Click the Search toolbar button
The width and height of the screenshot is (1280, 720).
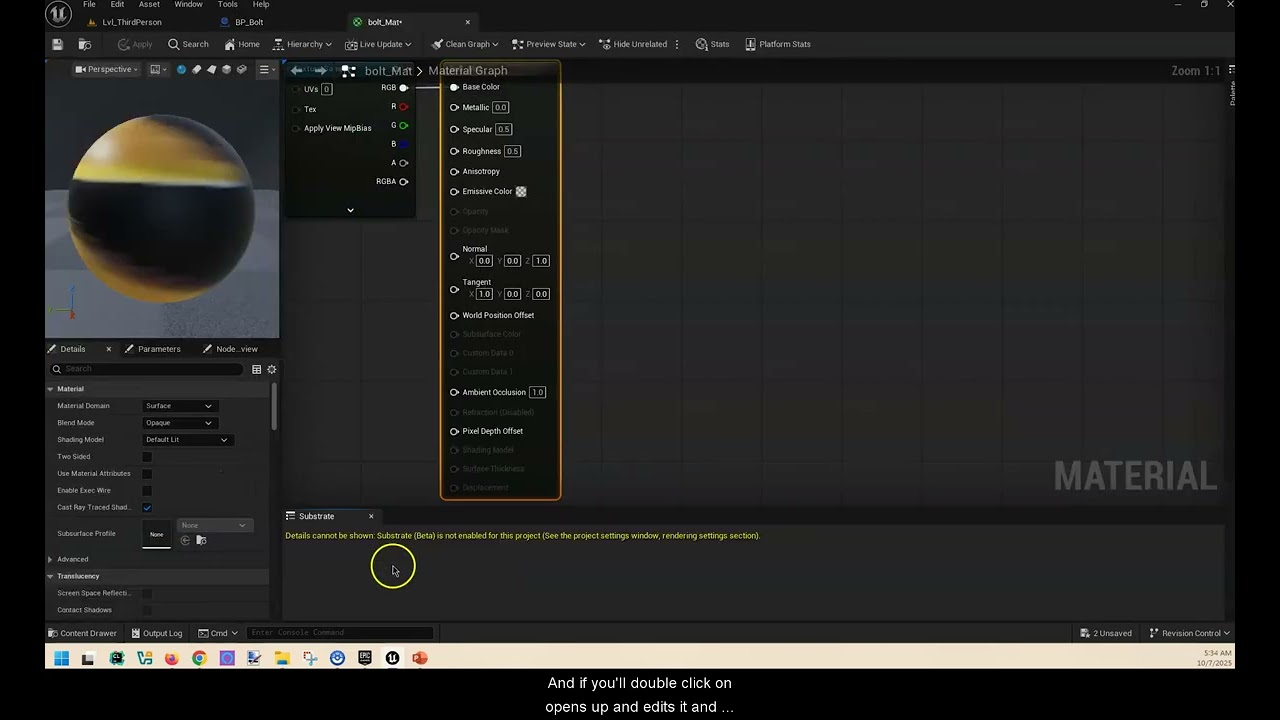coord(188,44)
